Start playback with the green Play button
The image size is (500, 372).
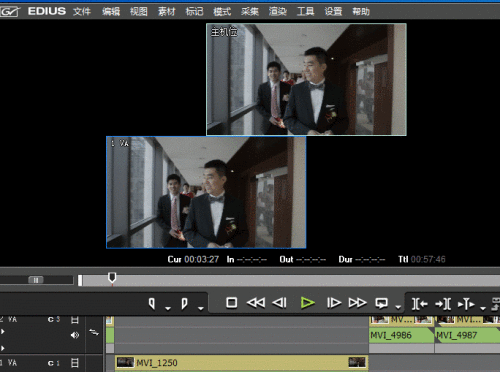tap(307, 303)
